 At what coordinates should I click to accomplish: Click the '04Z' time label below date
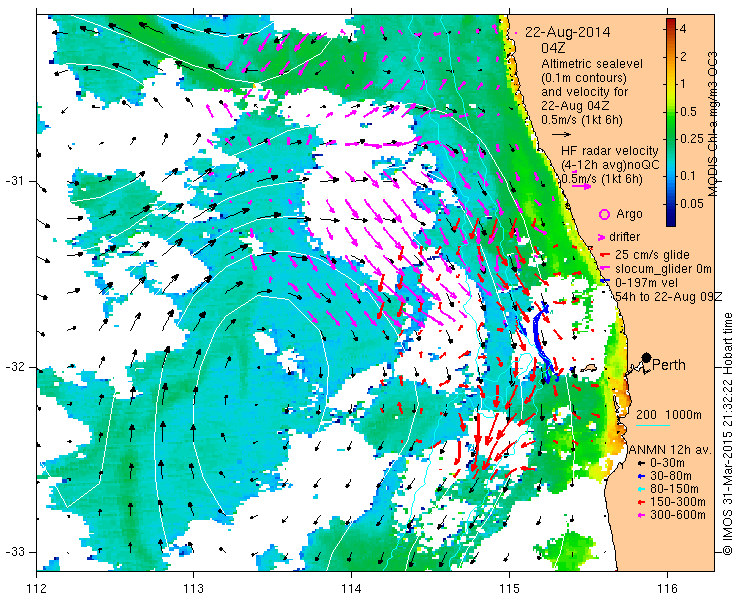(x=553, y=49)
